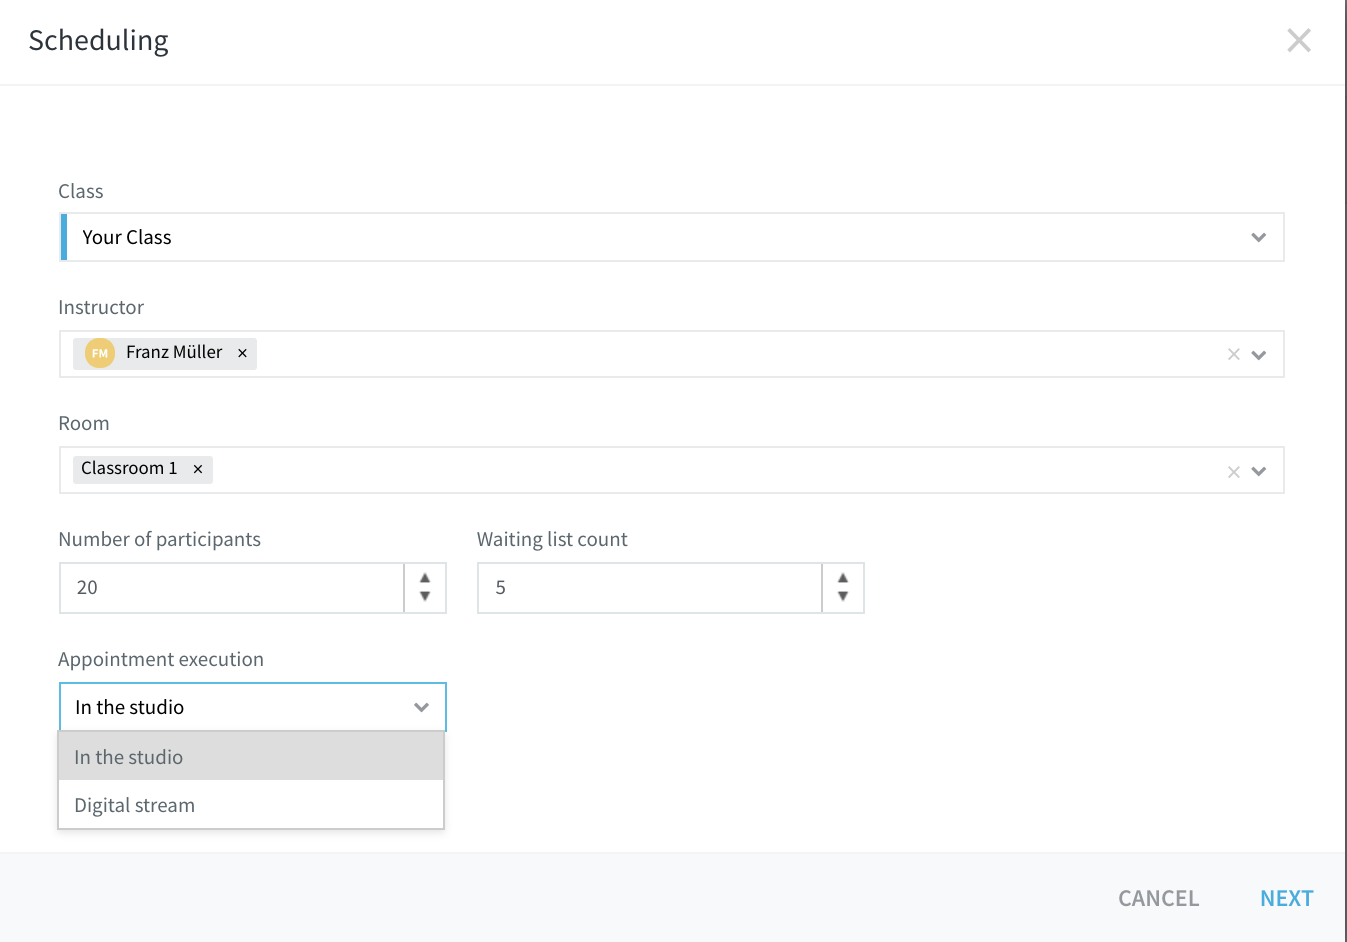This screenshot has width=1347, height=942.
Task: Click the Number of participants label
Action: pyautogui.click(x=160, y=539)
